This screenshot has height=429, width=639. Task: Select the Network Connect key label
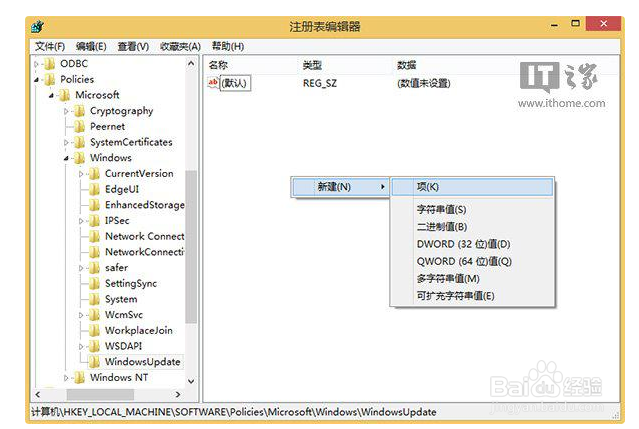click(x=145, y=236)
